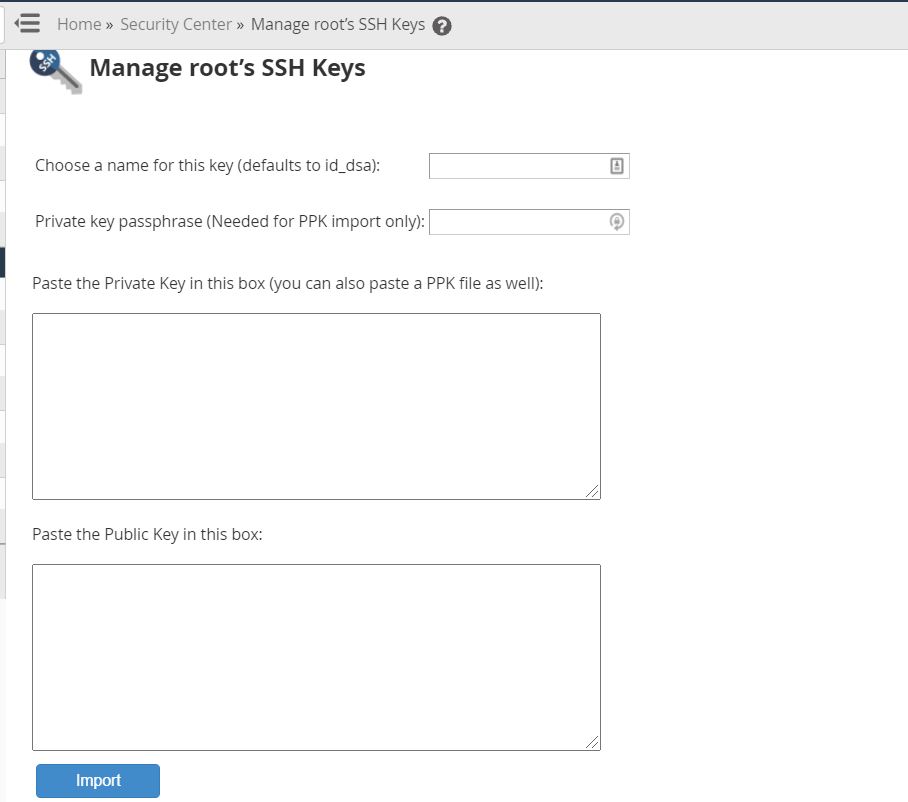The height and width of the screenshot is (802, 908).
Task: Select the Manage root's SSH Keys breadcrumb
Action: [338, 24]
